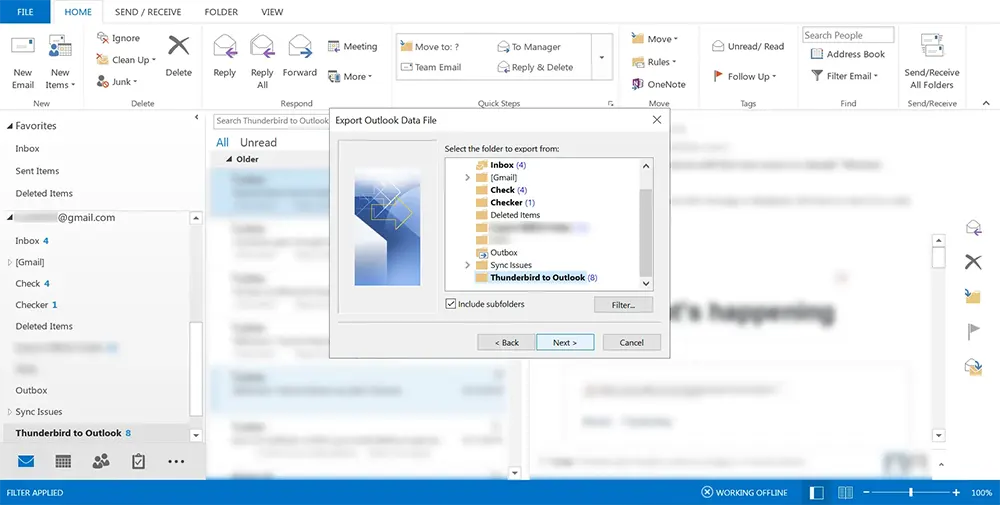Select the Reply & Delete quick step
The height and width of the screenshot is (505, 1000).
[x=535, y=67]
